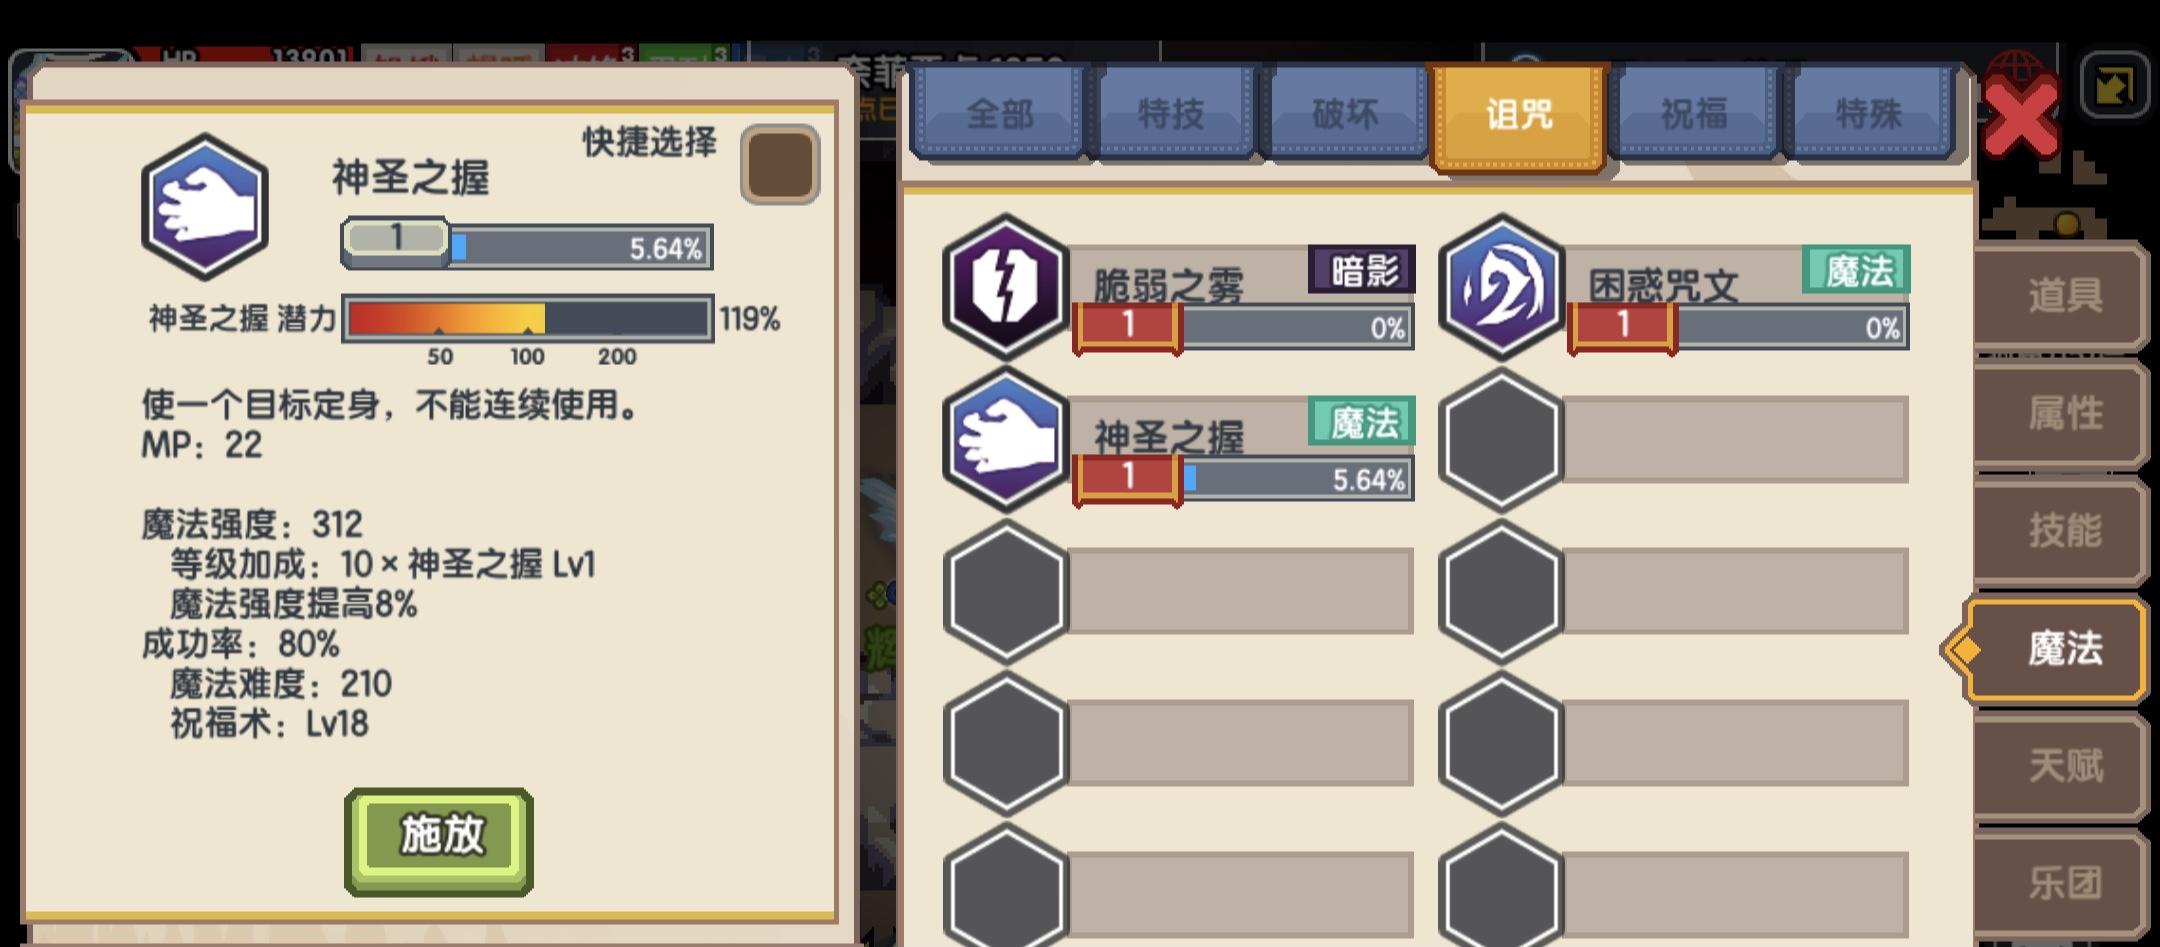The image size is (2160, 947).
Task: Click the first empty hexagon spell slot
Action: point(1501,439)
